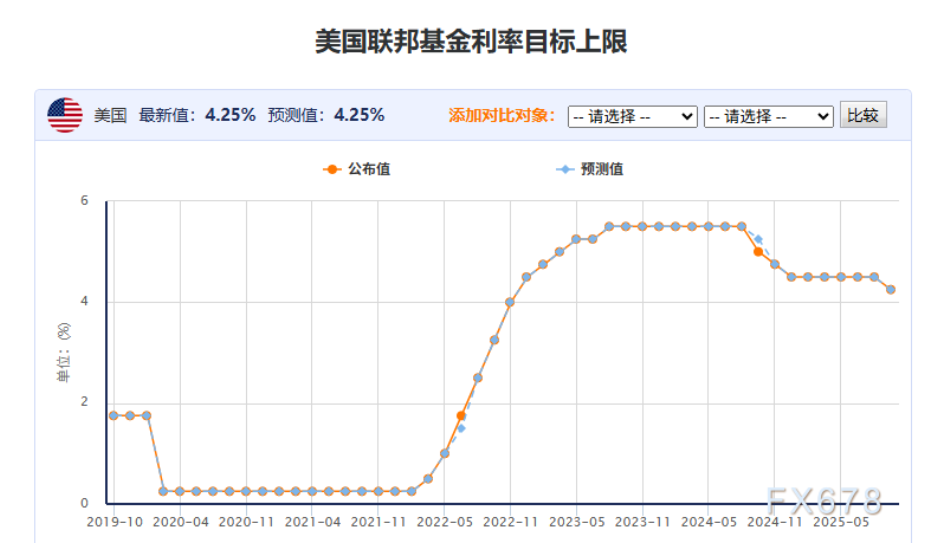Click the blue 预测值 legend diamond marker

565,169
